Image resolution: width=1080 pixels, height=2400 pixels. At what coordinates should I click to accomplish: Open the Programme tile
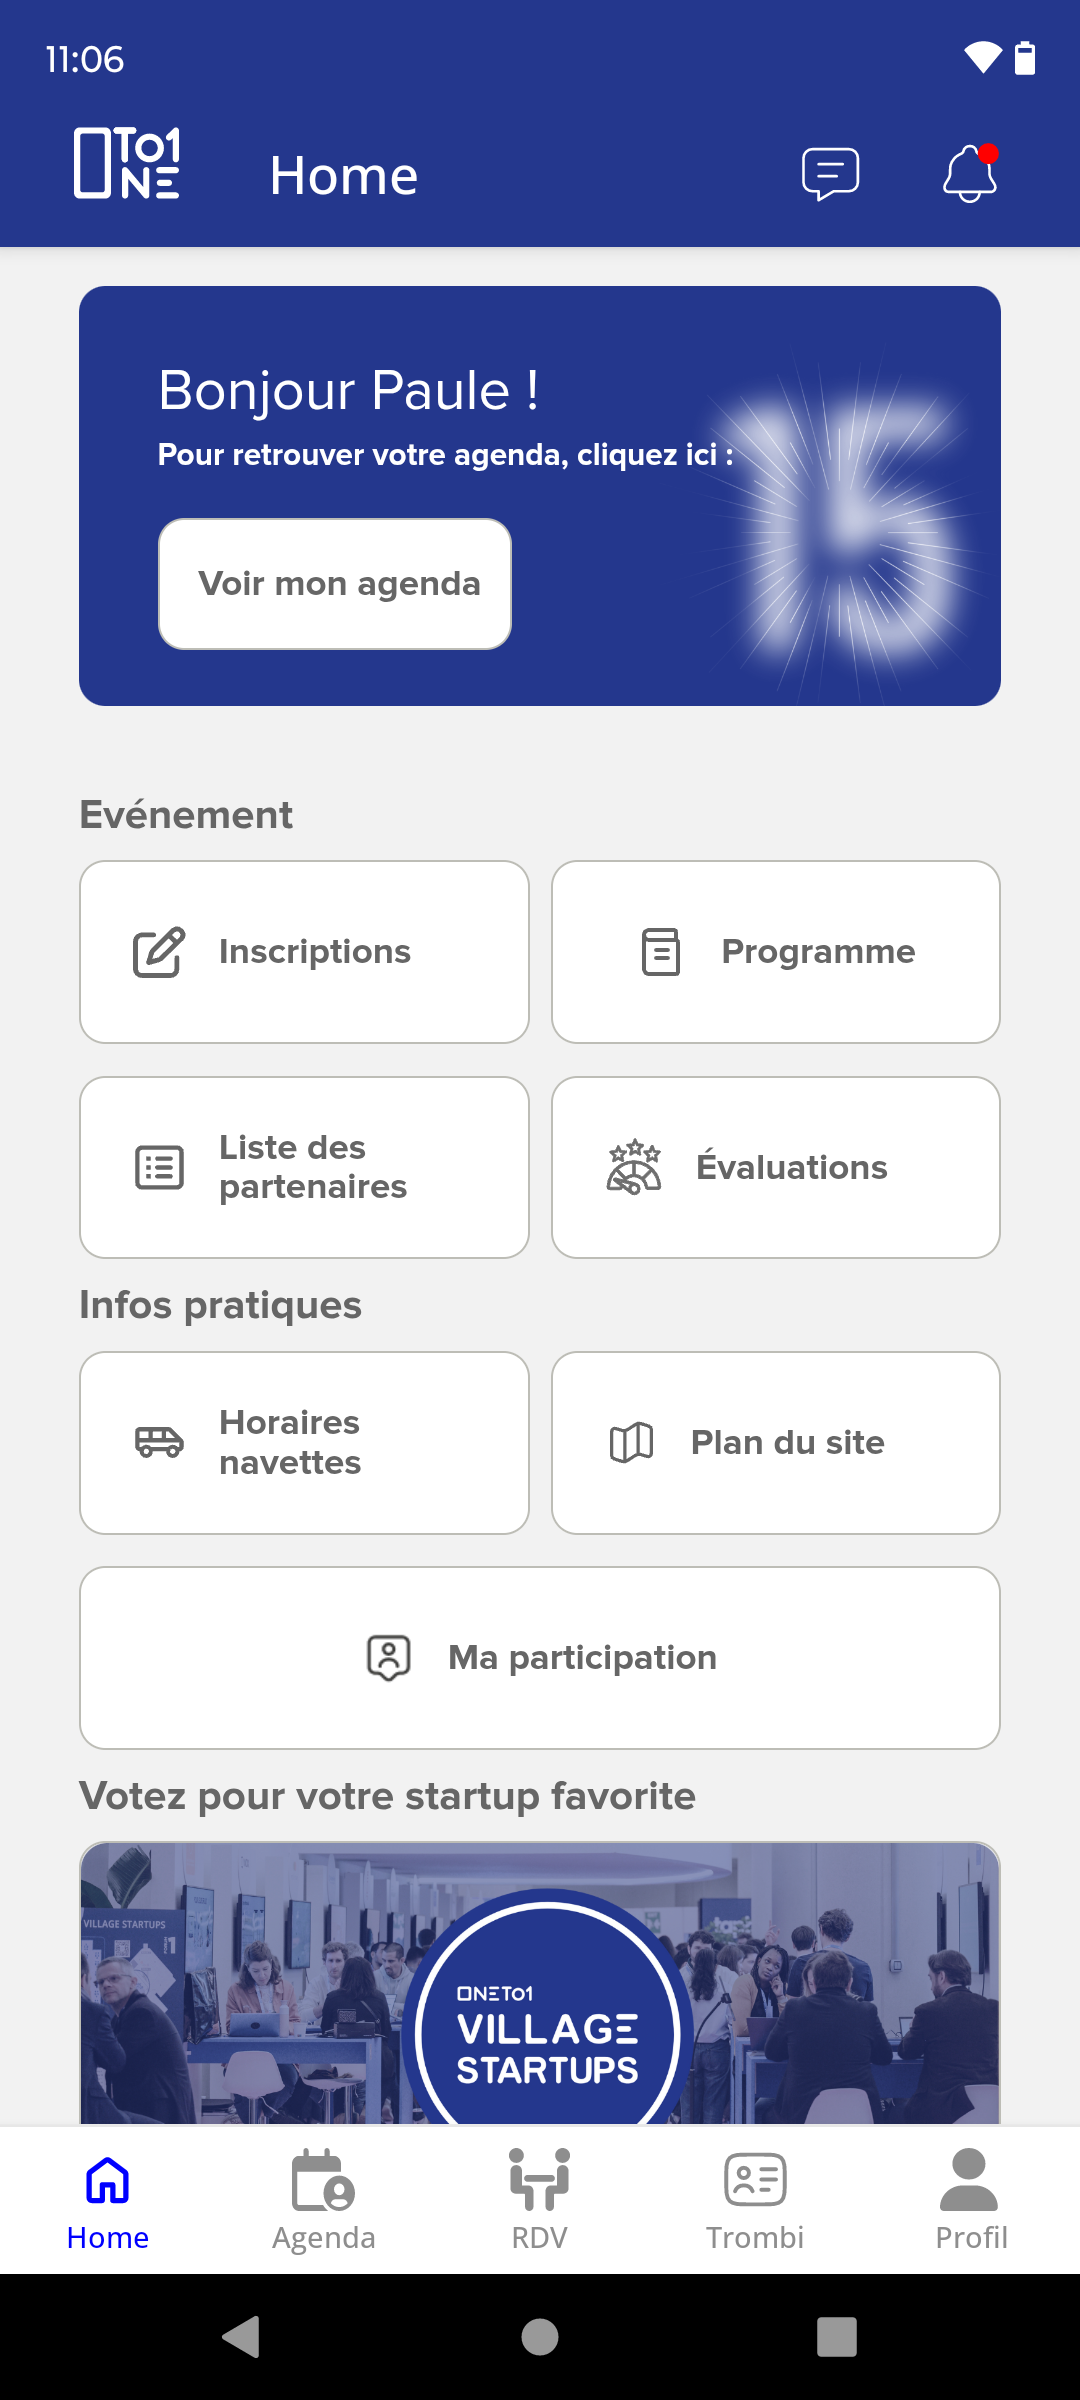776,952
